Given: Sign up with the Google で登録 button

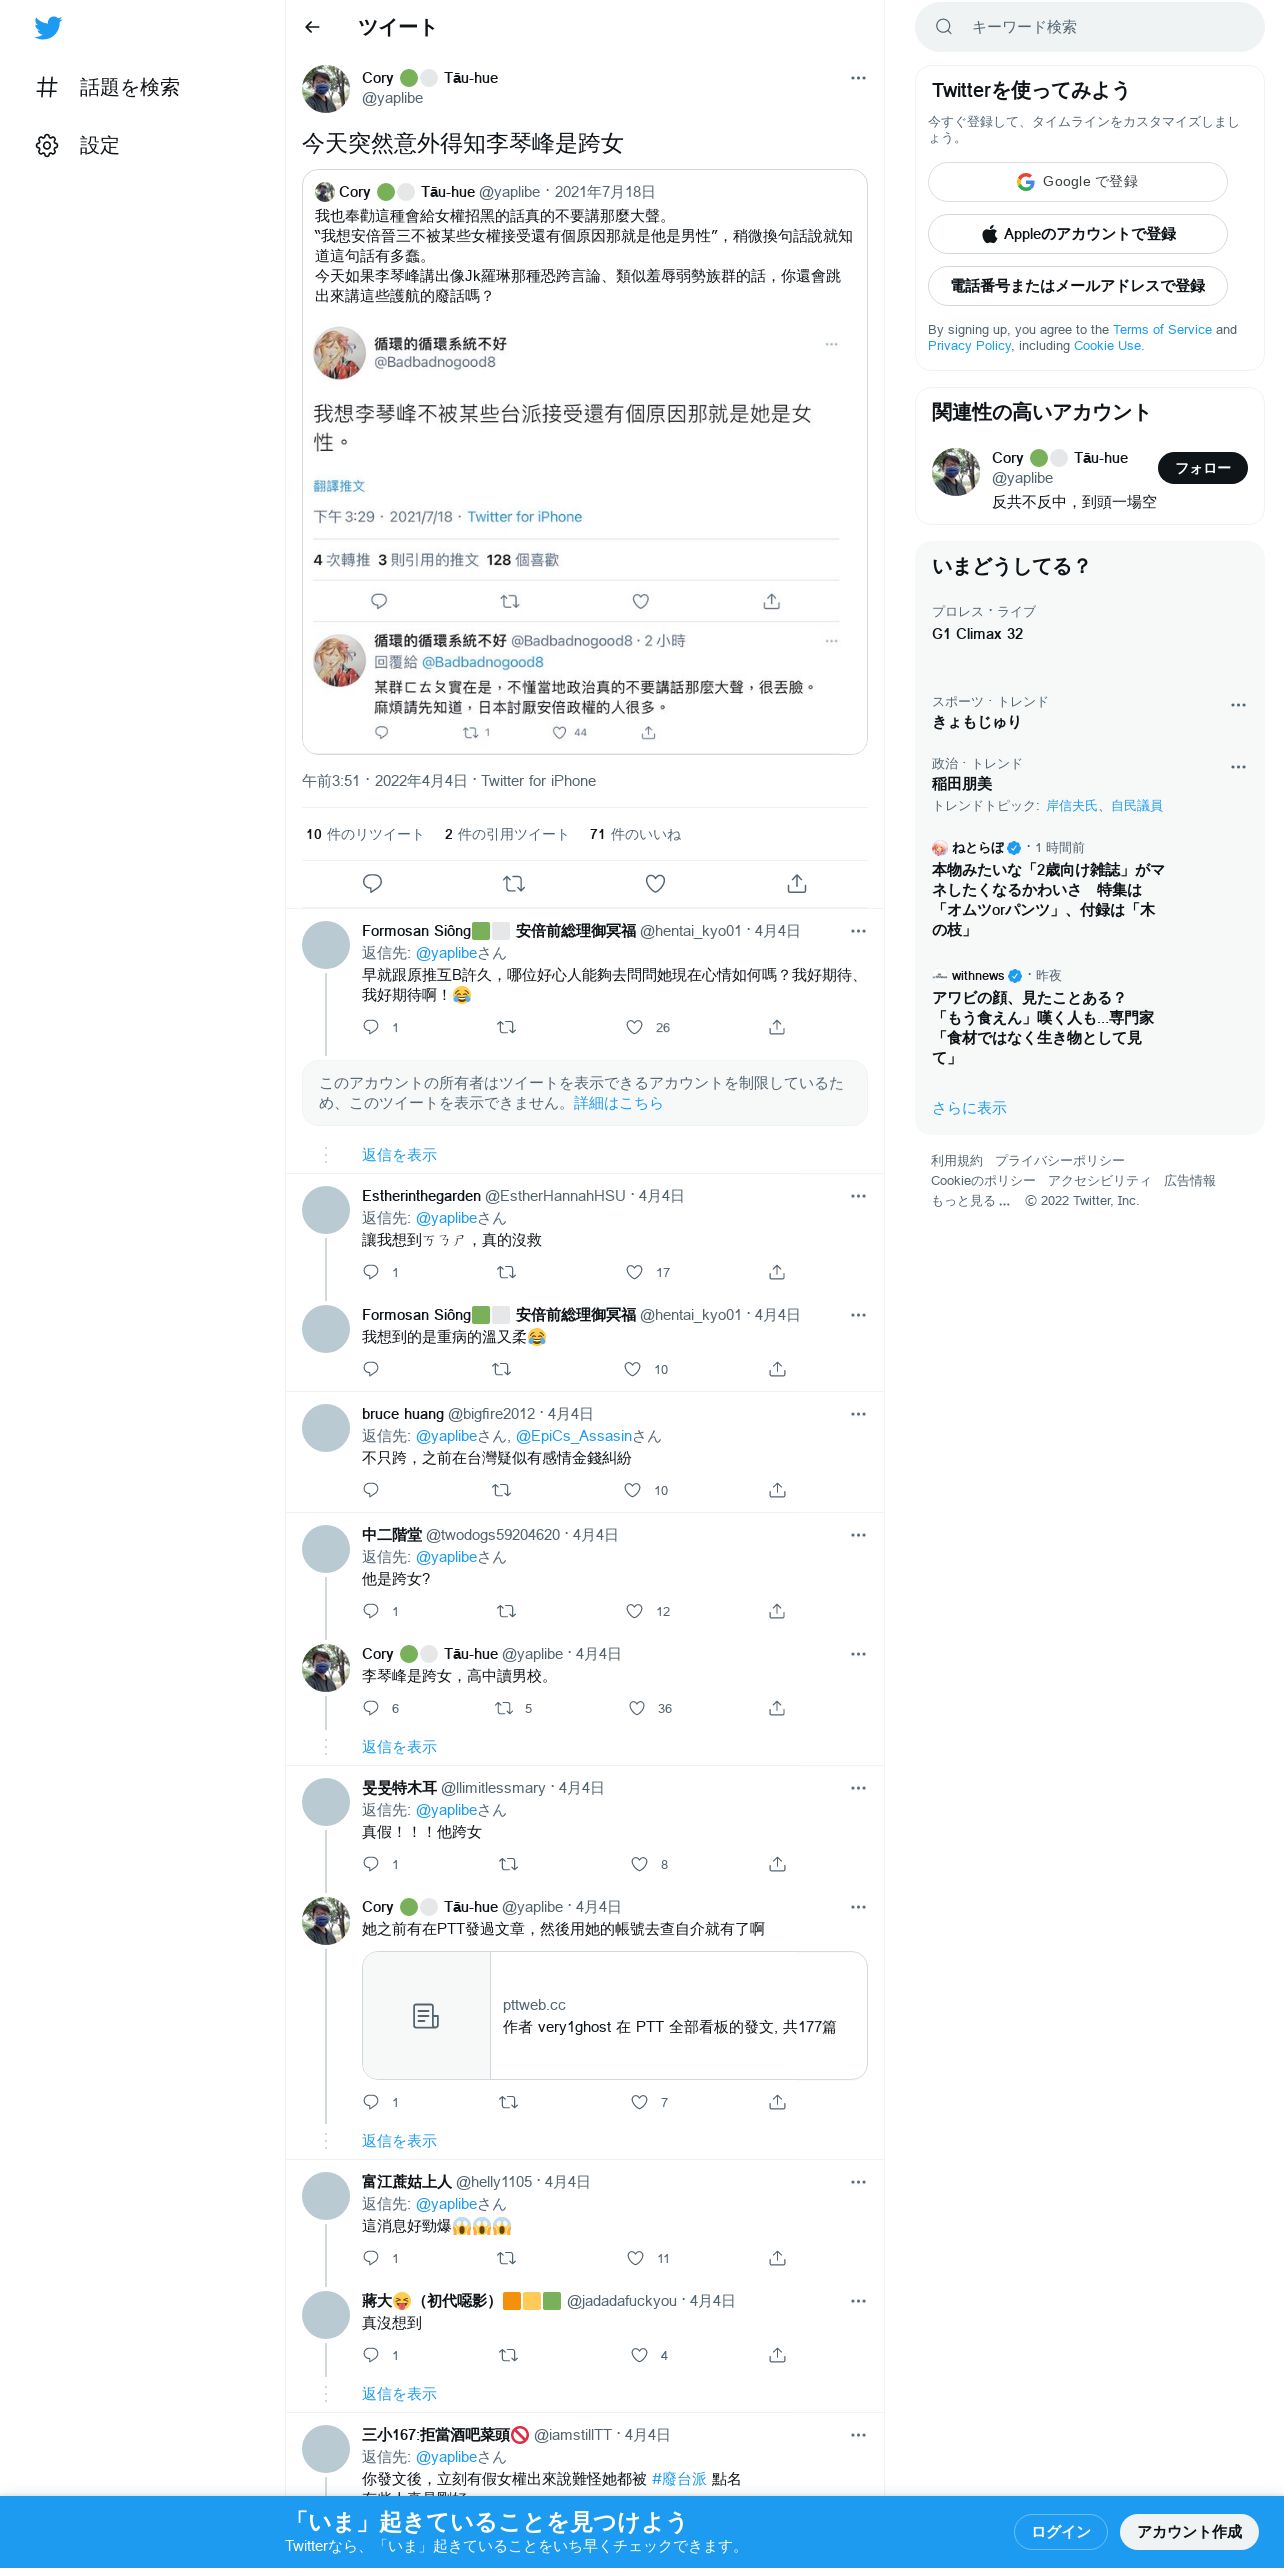Looking at the screenshot, I should coord(1077,182).
